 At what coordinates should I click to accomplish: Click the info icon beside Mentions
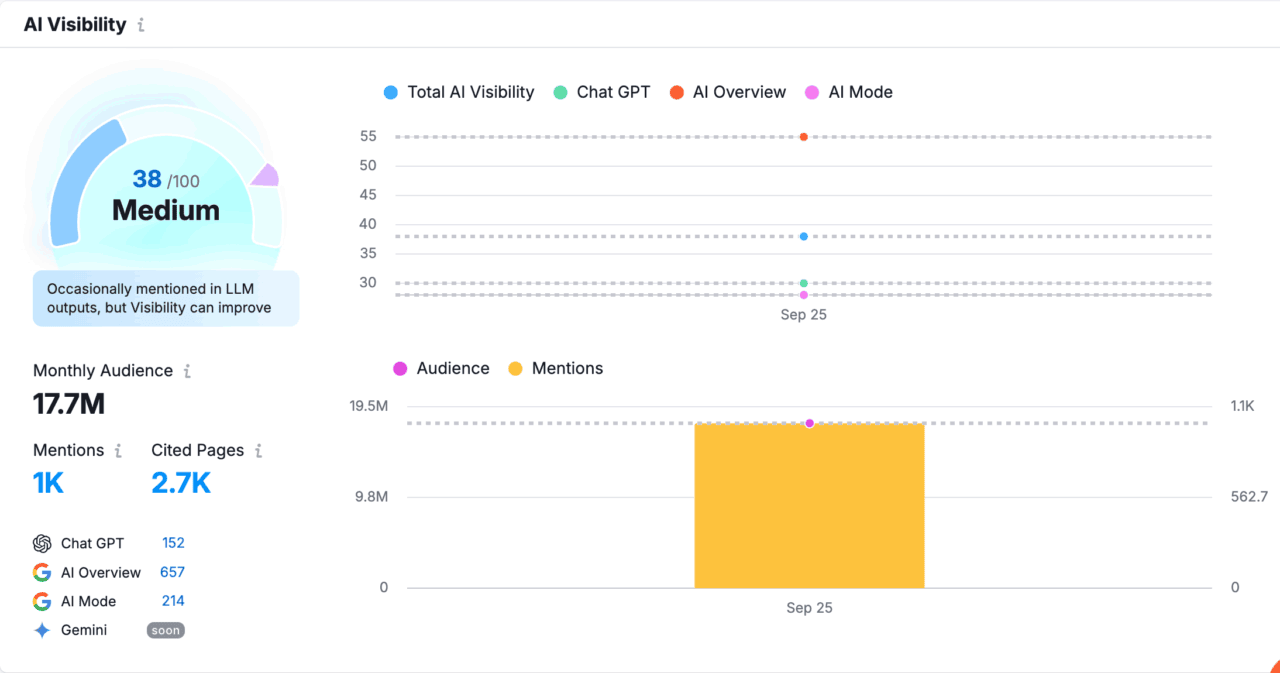tap(119, 450)
